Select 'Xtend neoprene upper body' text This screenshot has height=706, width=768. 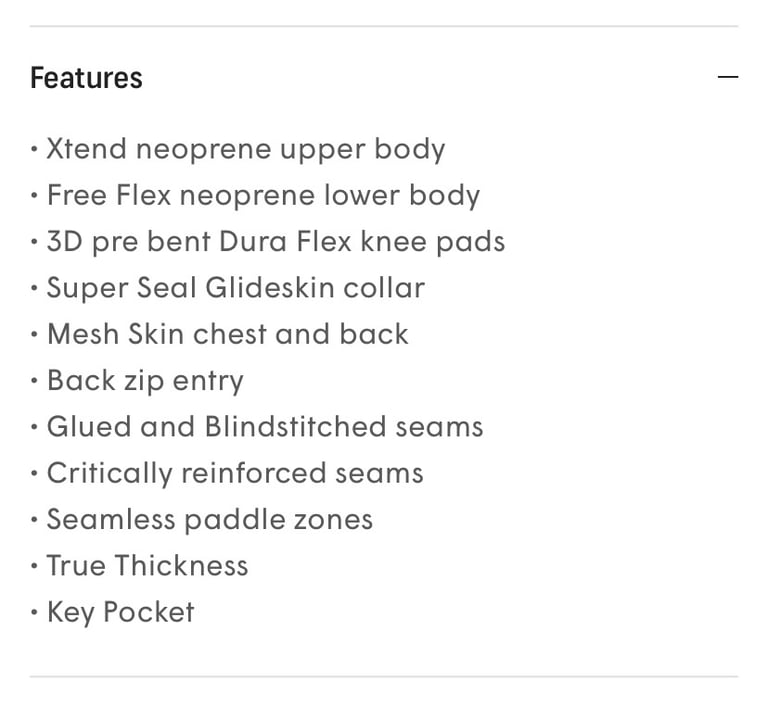tap(246, 149)
